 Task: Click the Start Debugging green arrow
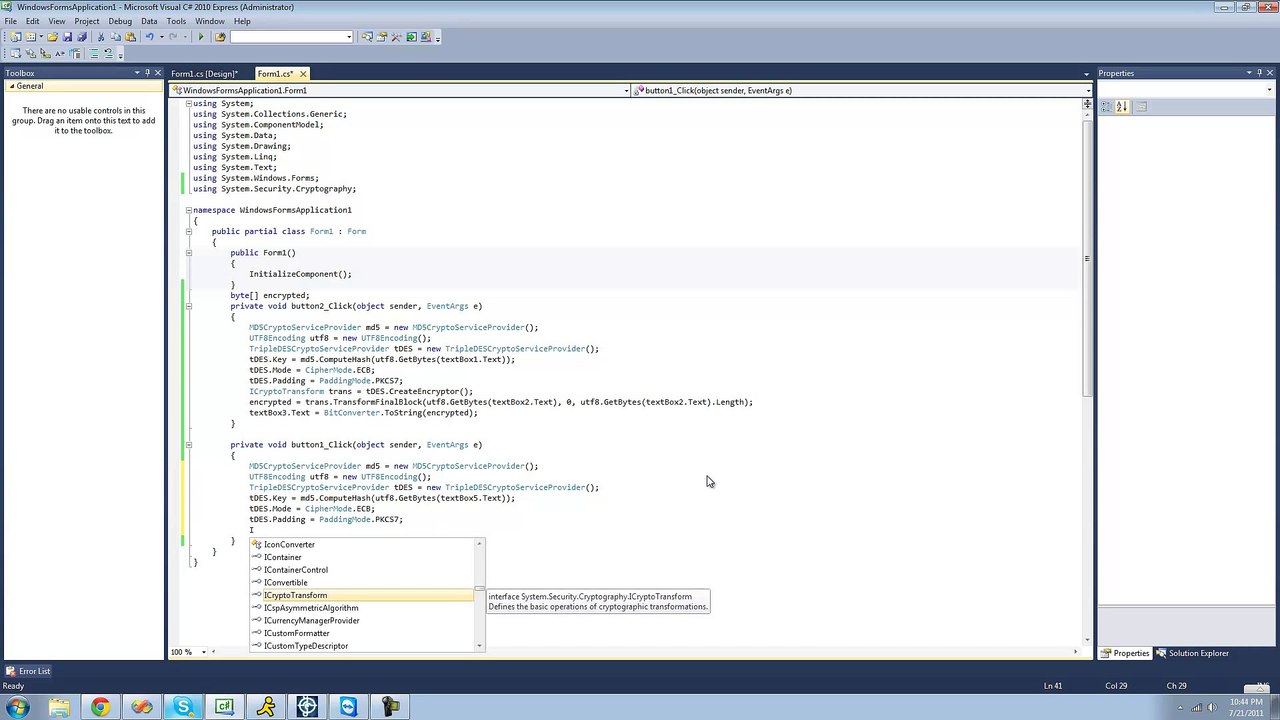point(201,37)
